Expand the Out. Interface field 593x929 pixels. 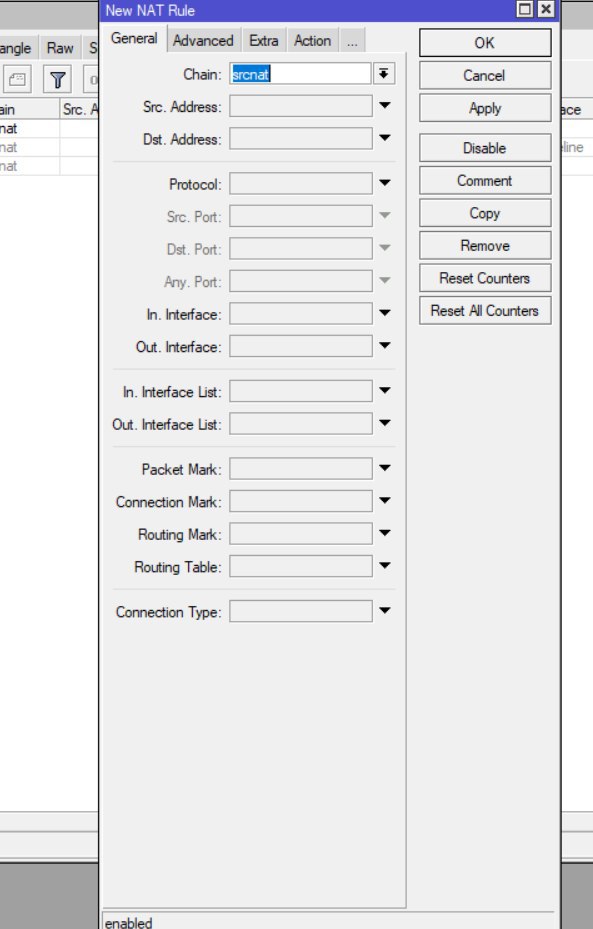pos(384,346)
